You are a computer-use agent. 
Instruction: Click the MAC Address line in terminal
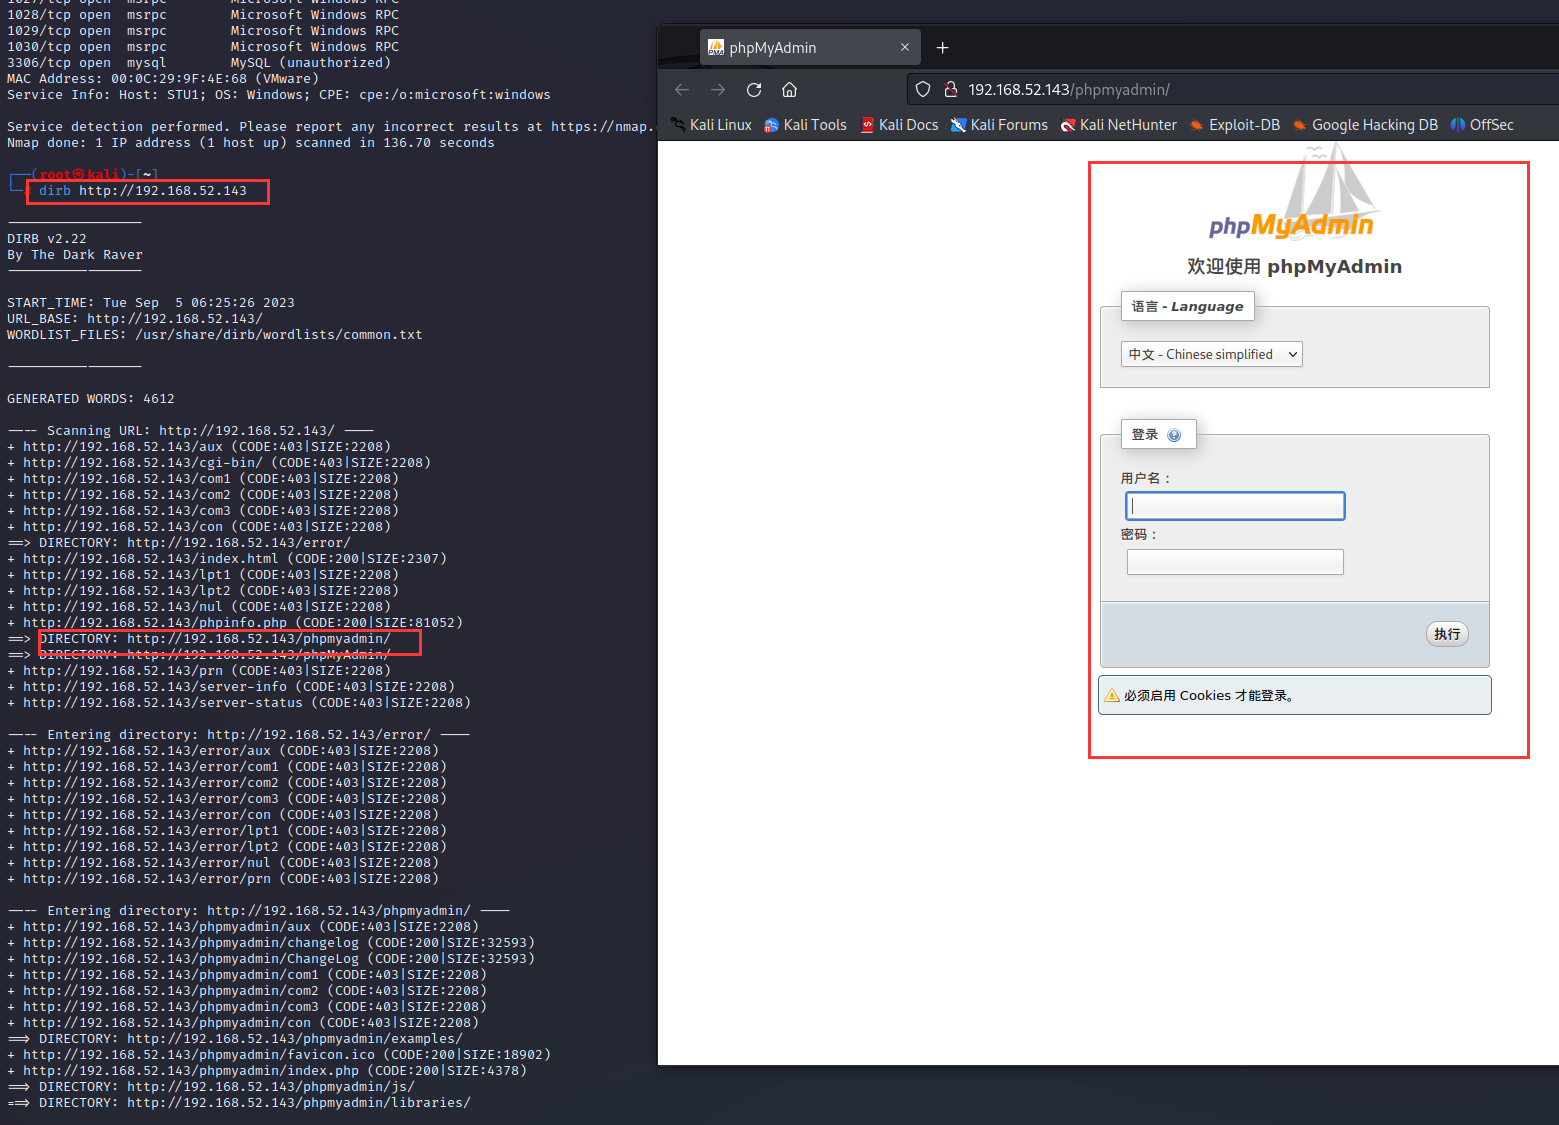163,79
